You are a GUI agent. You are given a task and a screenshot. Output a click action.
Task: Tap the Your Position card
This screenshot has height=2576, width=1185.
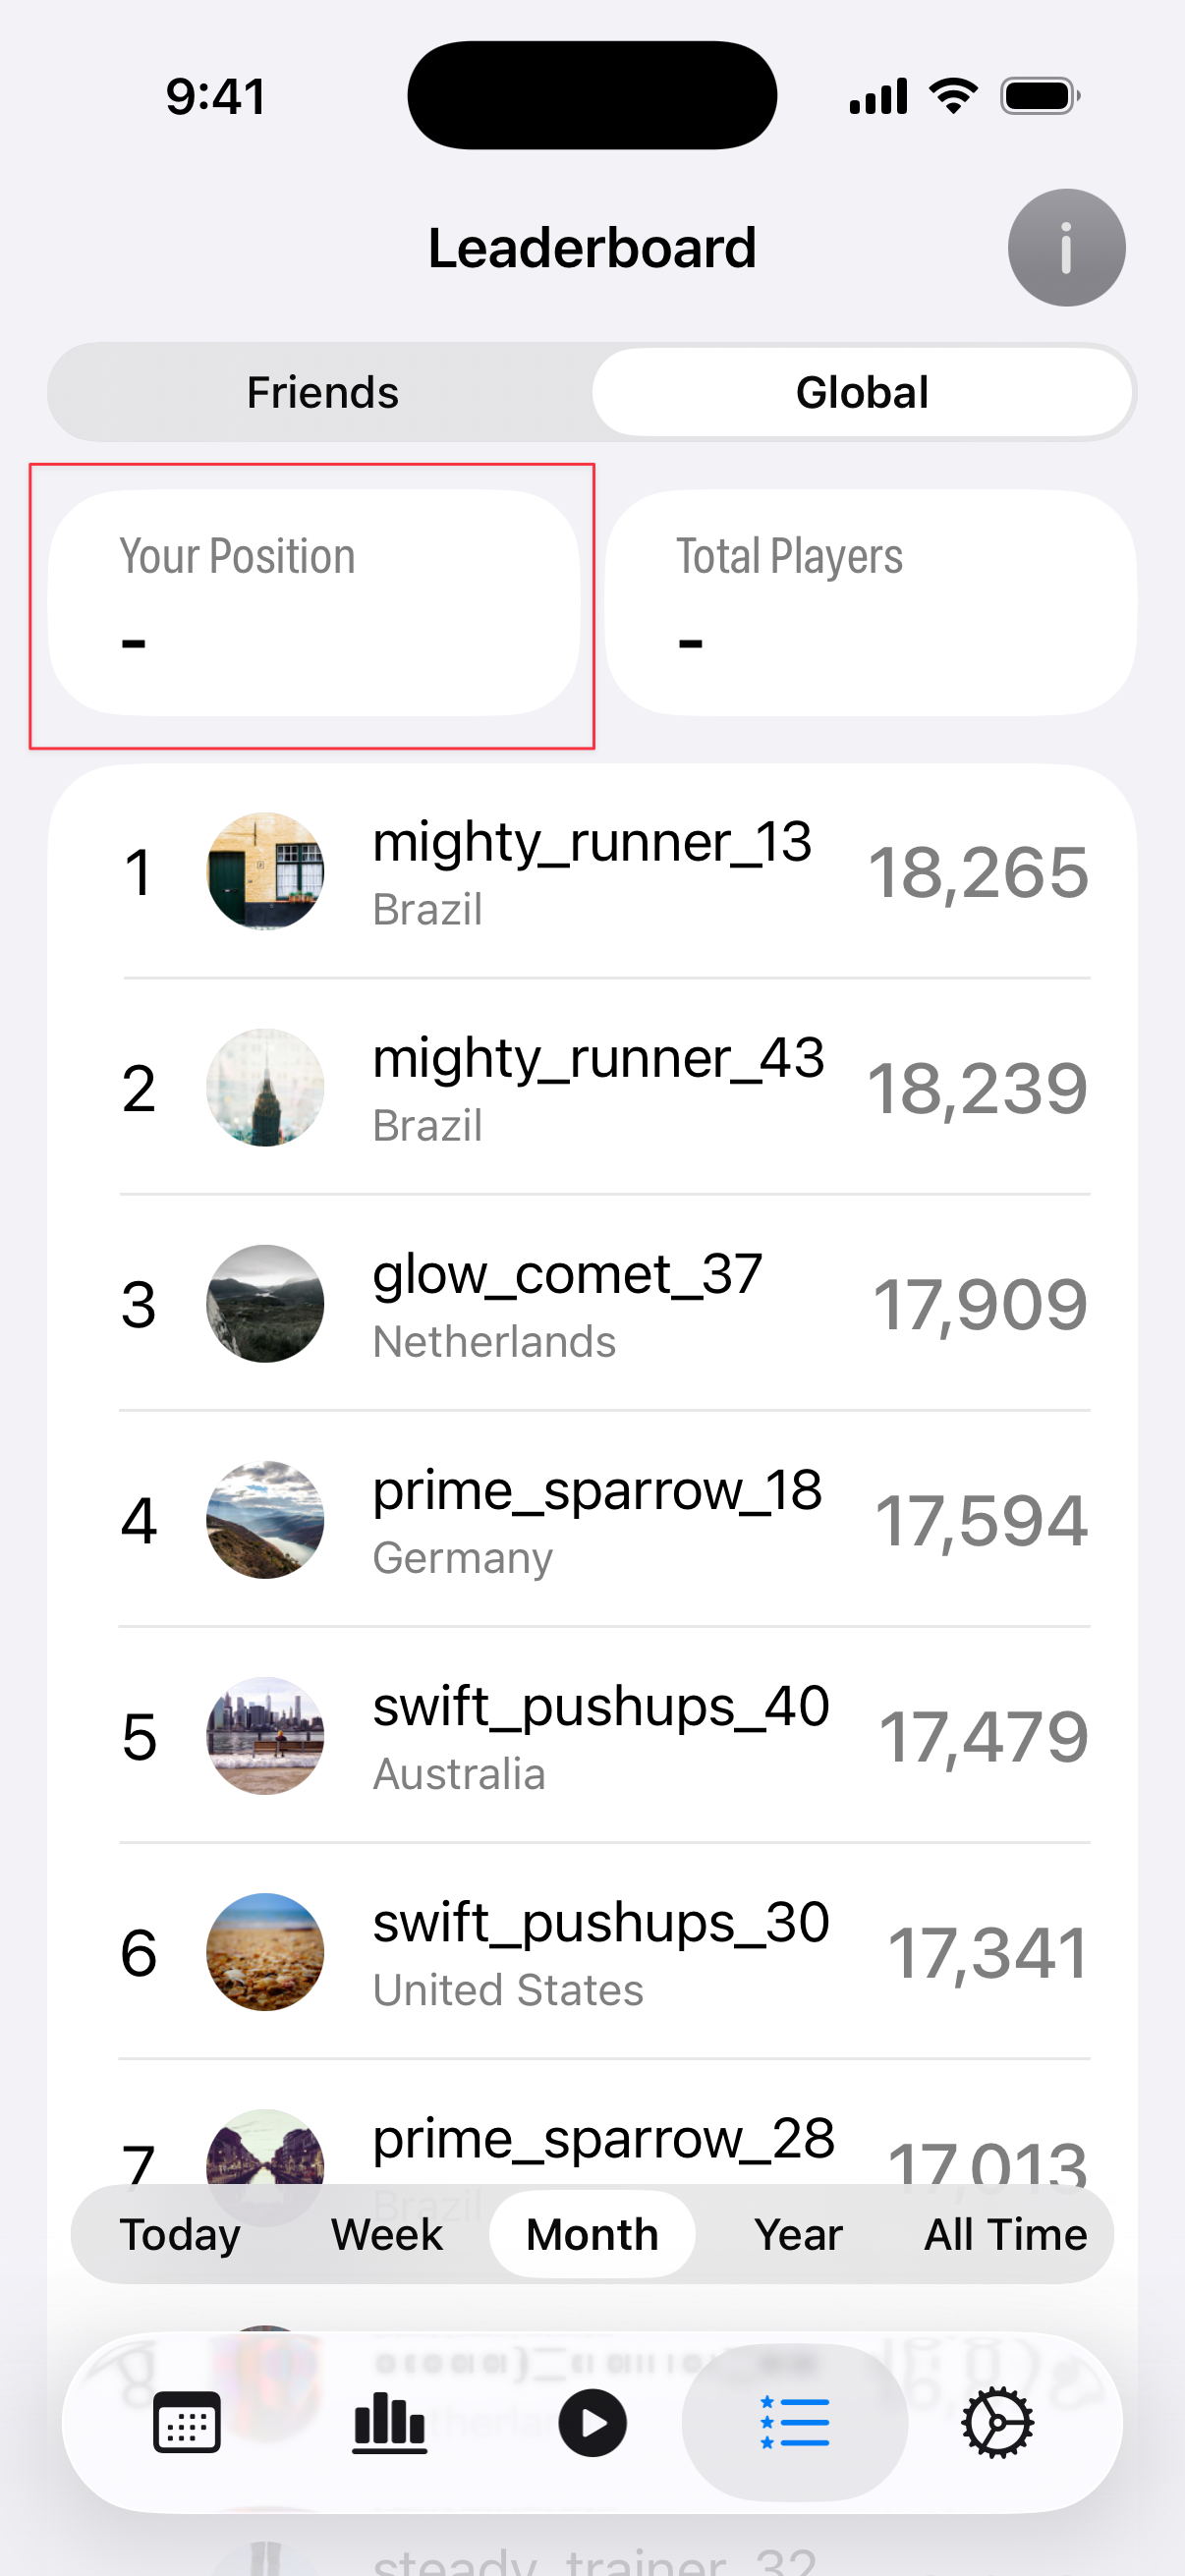313,602
